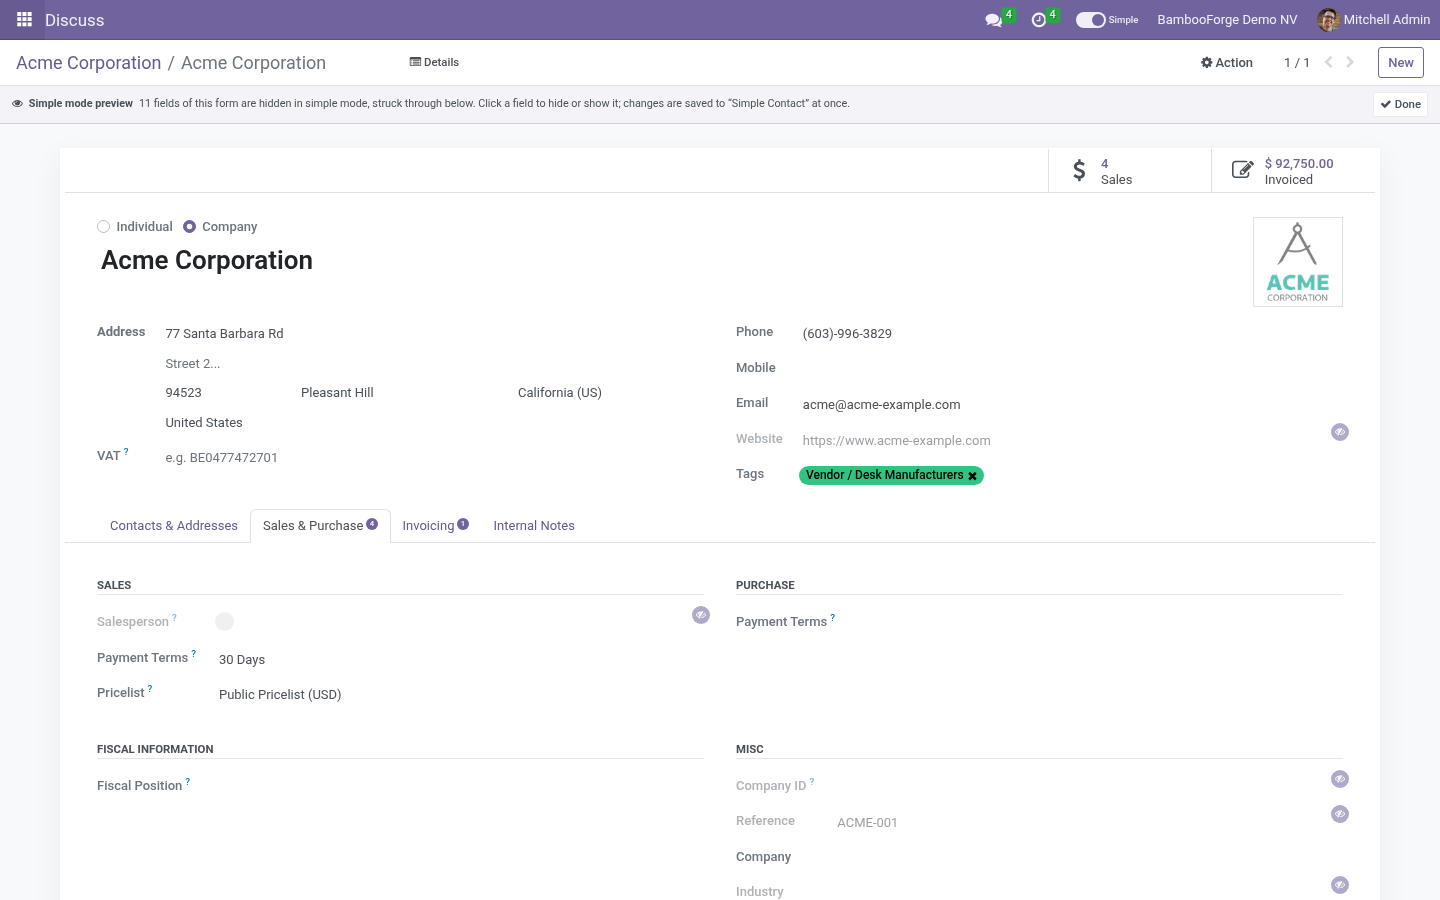Switch to the Contacts & Addresses tab

(174, 526)
